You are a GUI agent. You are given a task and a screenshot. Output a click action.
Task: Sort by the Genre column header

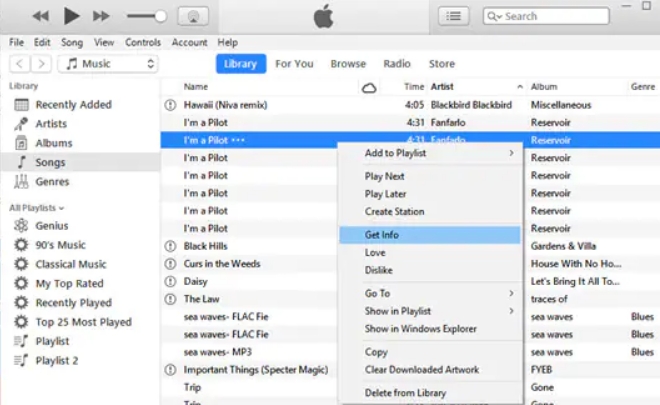643,87
